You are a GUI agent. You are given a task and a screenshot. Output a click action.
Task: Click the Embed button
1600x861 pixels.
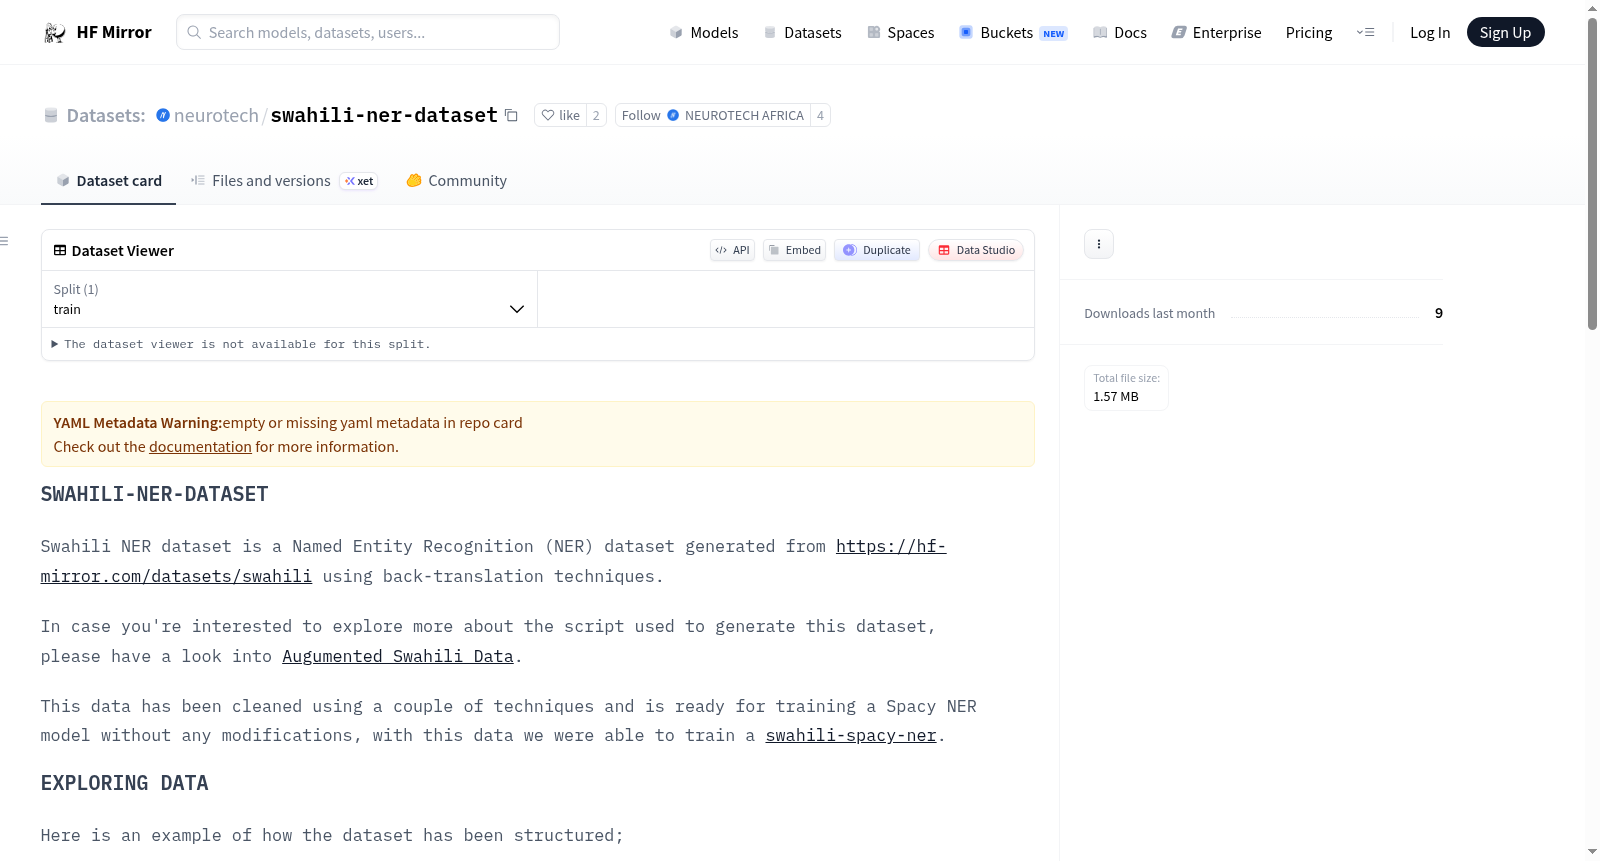[x=794, y=250]
